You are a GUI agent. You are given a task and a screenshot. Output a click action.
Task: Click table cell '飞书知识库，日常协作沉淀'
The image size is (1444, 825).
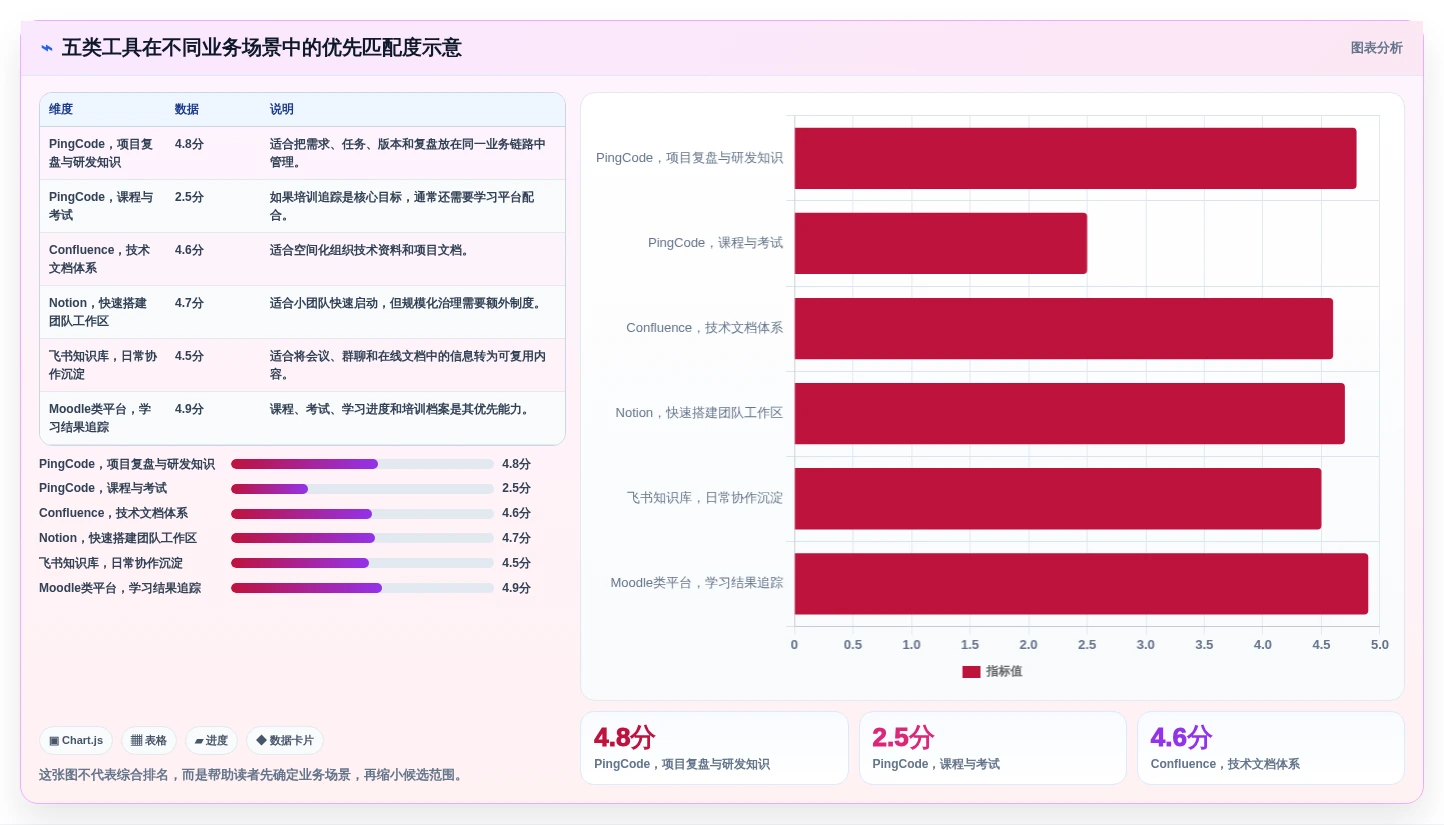(103, 365)
